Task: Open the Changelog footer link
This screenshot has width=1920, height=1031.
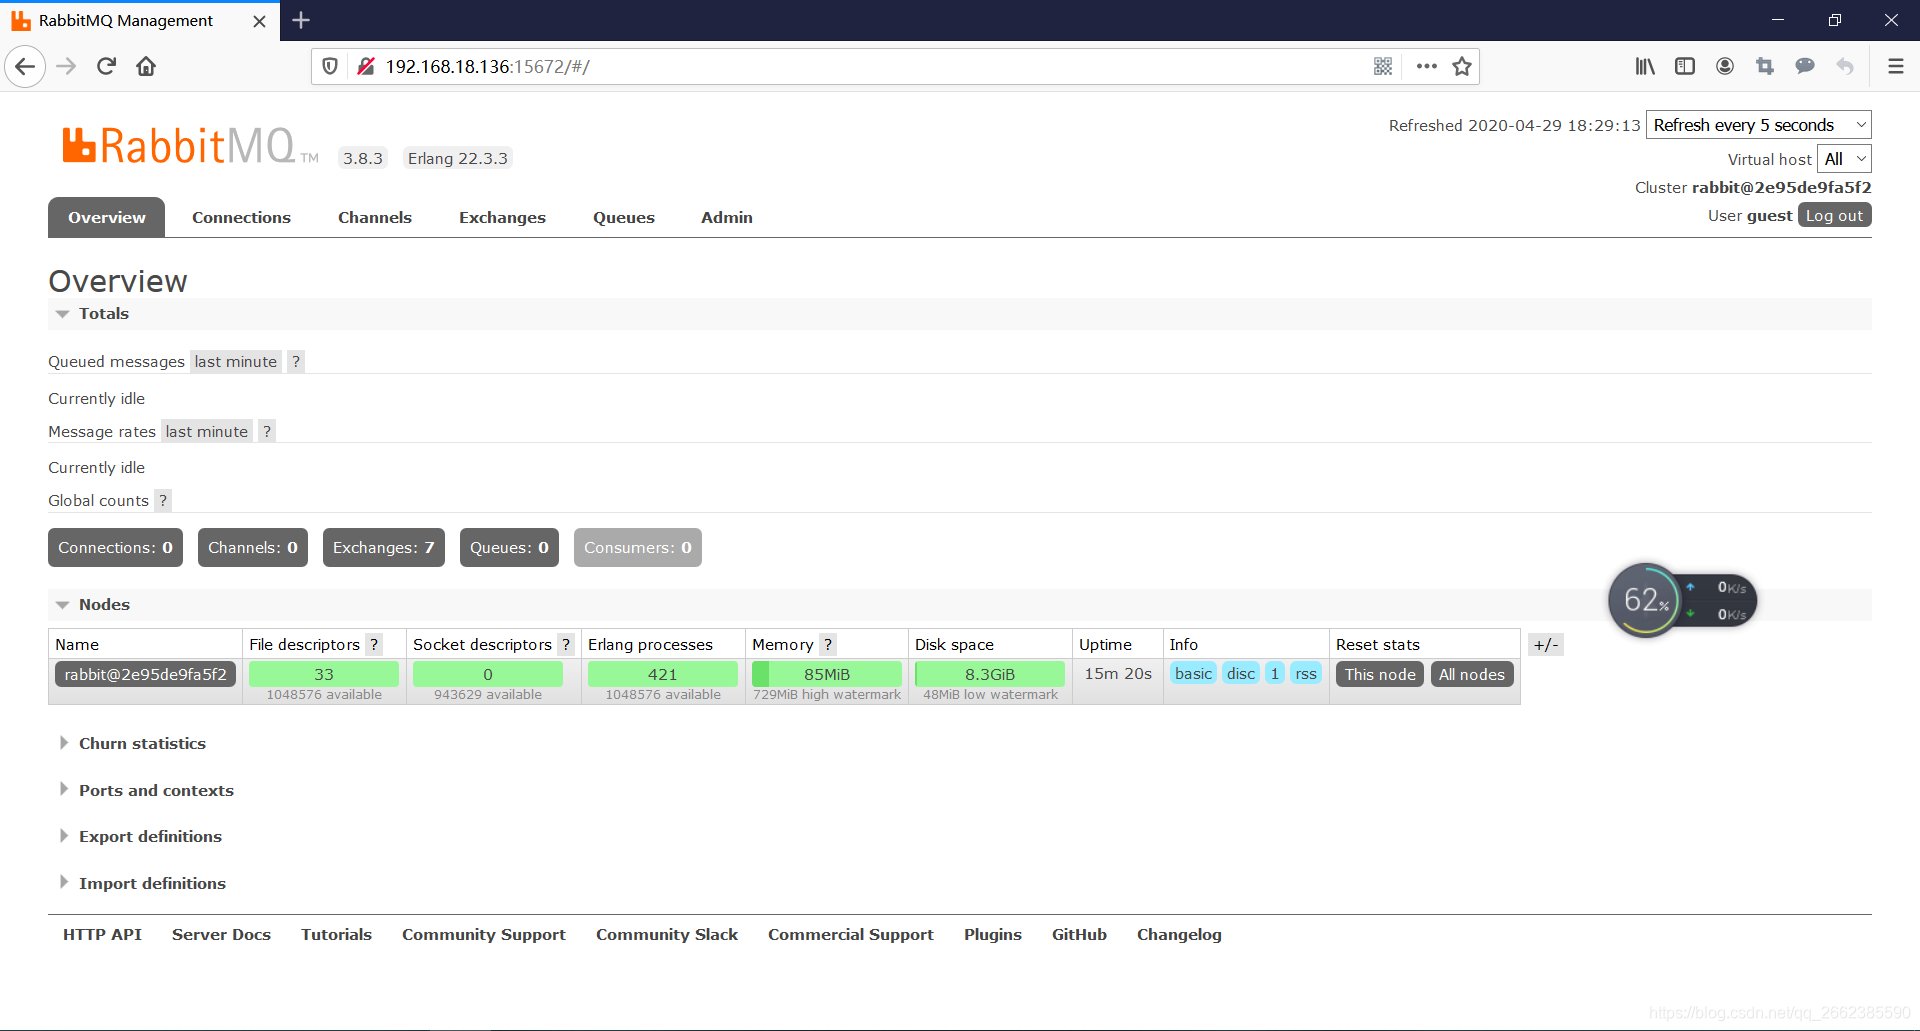Action: 1179,935
